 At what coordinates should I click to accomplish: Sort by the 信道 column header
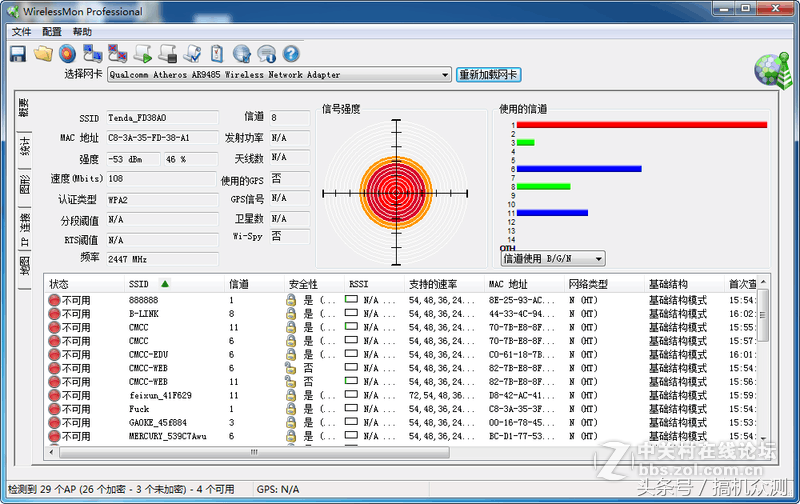click(x=254, y=284)
